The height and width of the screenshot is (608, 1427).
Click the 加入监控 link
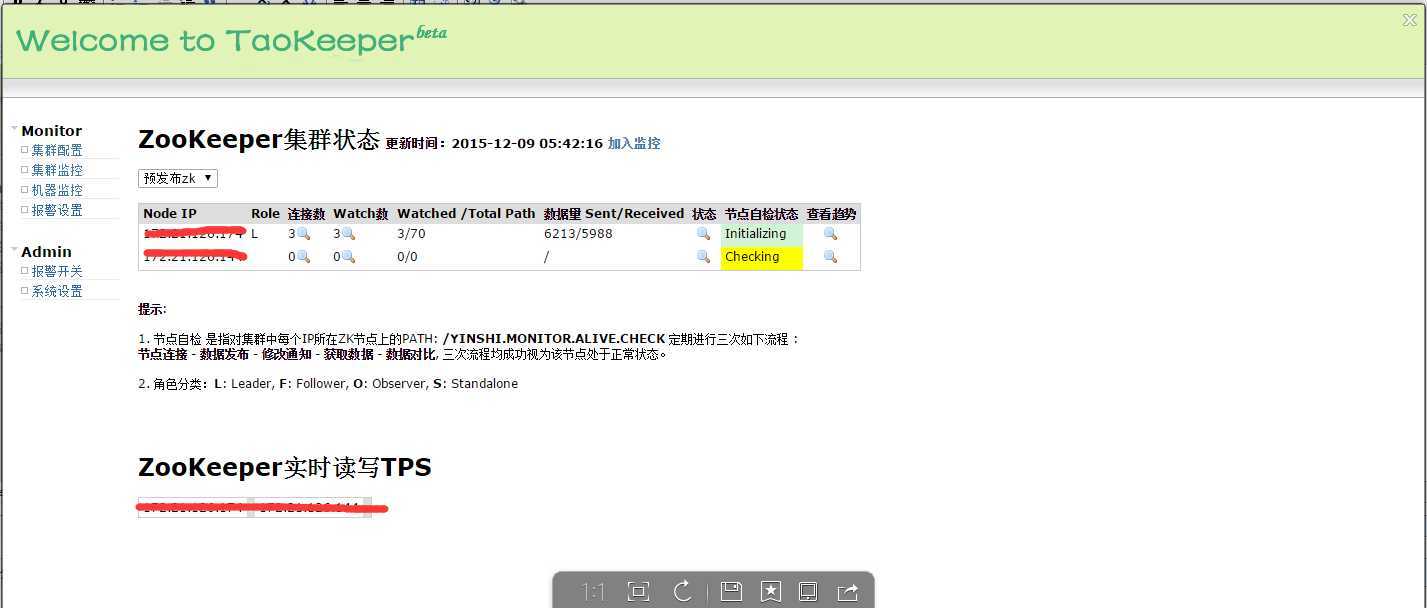coord(634,143)
